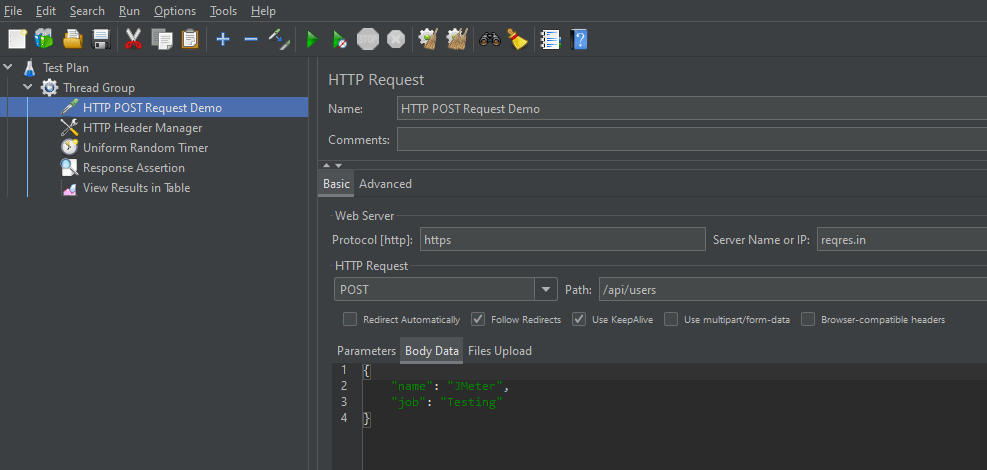
Task: Enable the Redirect Automatically checkbox
Action: coord(350,320)
